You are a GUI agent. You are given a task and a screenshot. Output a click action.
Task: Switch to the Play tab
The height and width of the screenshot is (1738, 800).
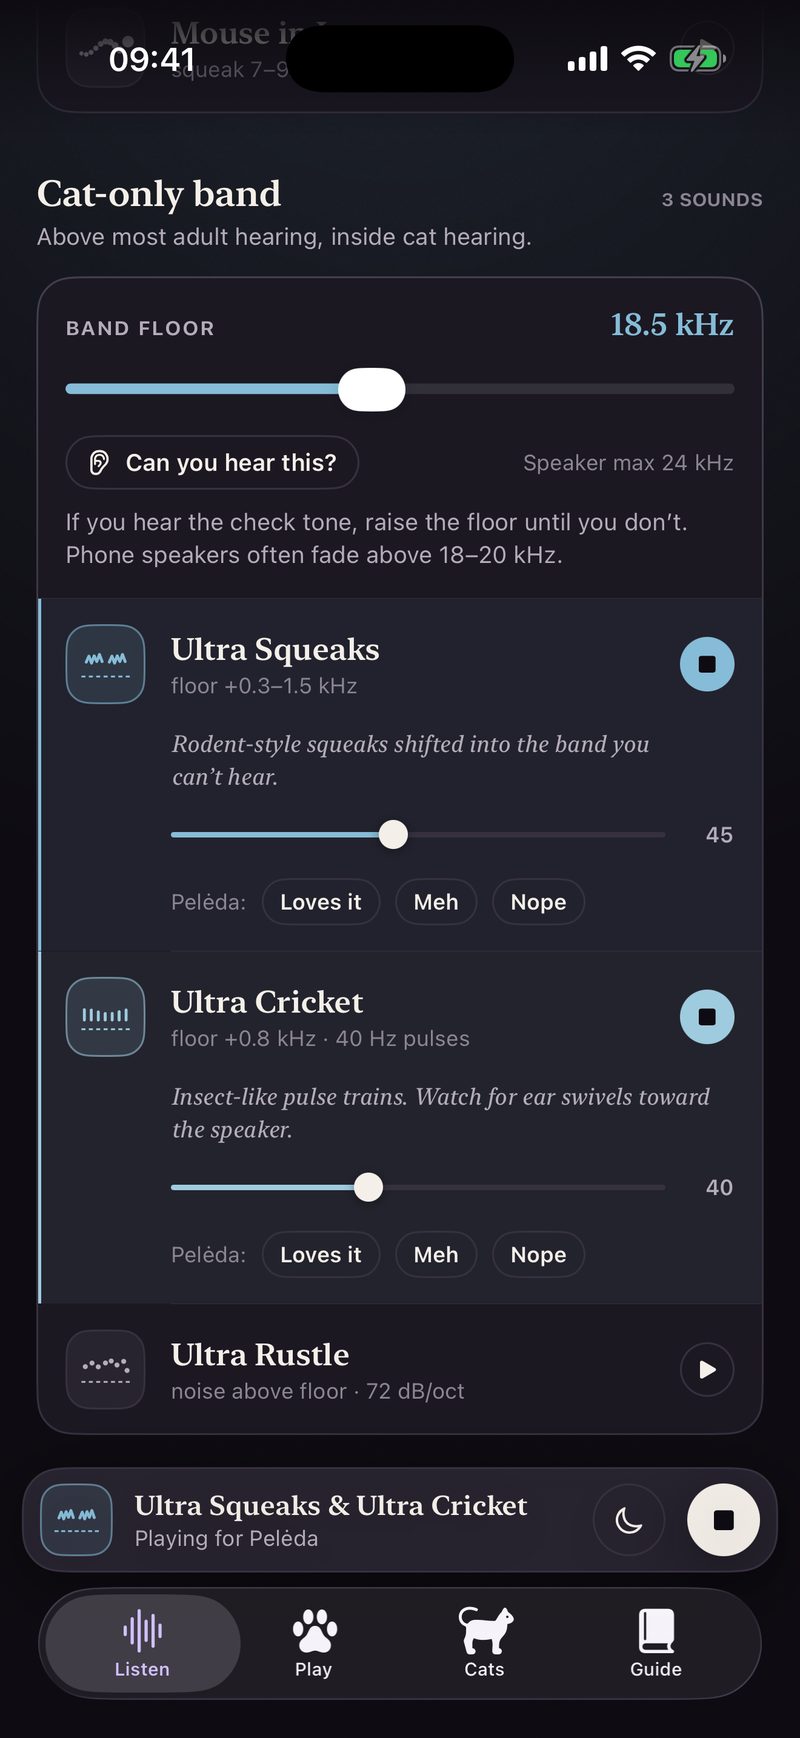[313, 1643]
